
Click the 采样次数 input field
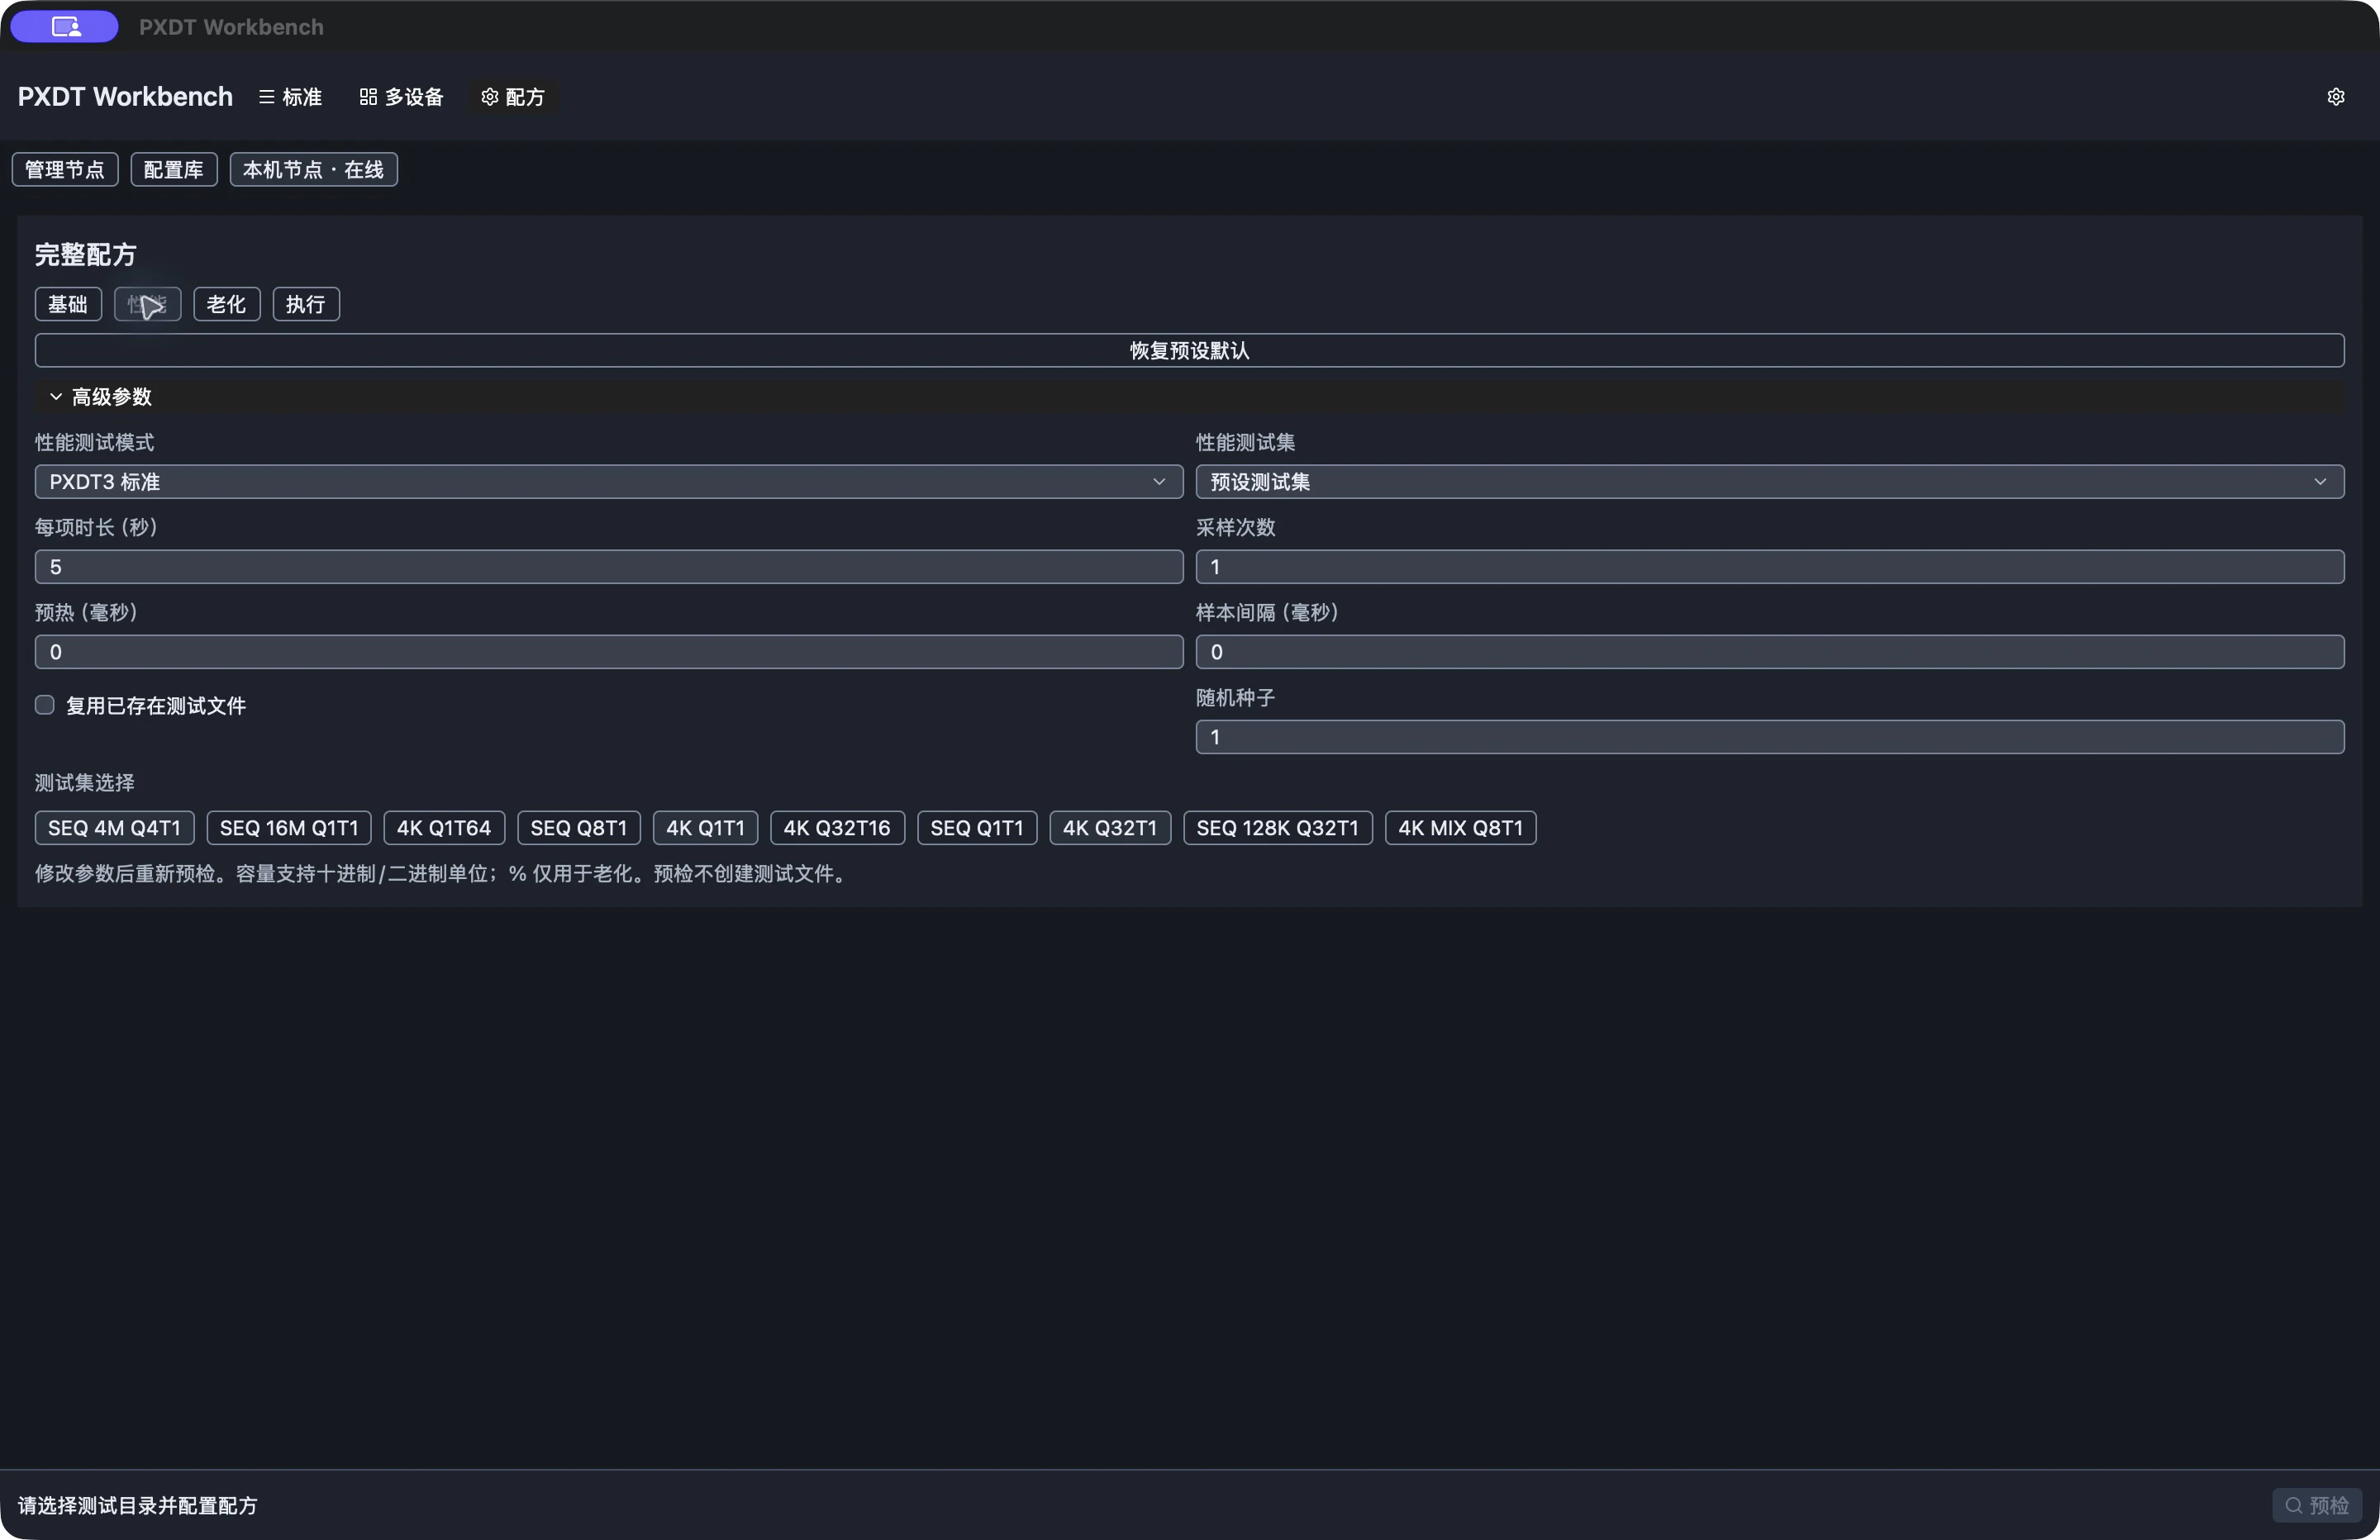tap(1770, 567)
